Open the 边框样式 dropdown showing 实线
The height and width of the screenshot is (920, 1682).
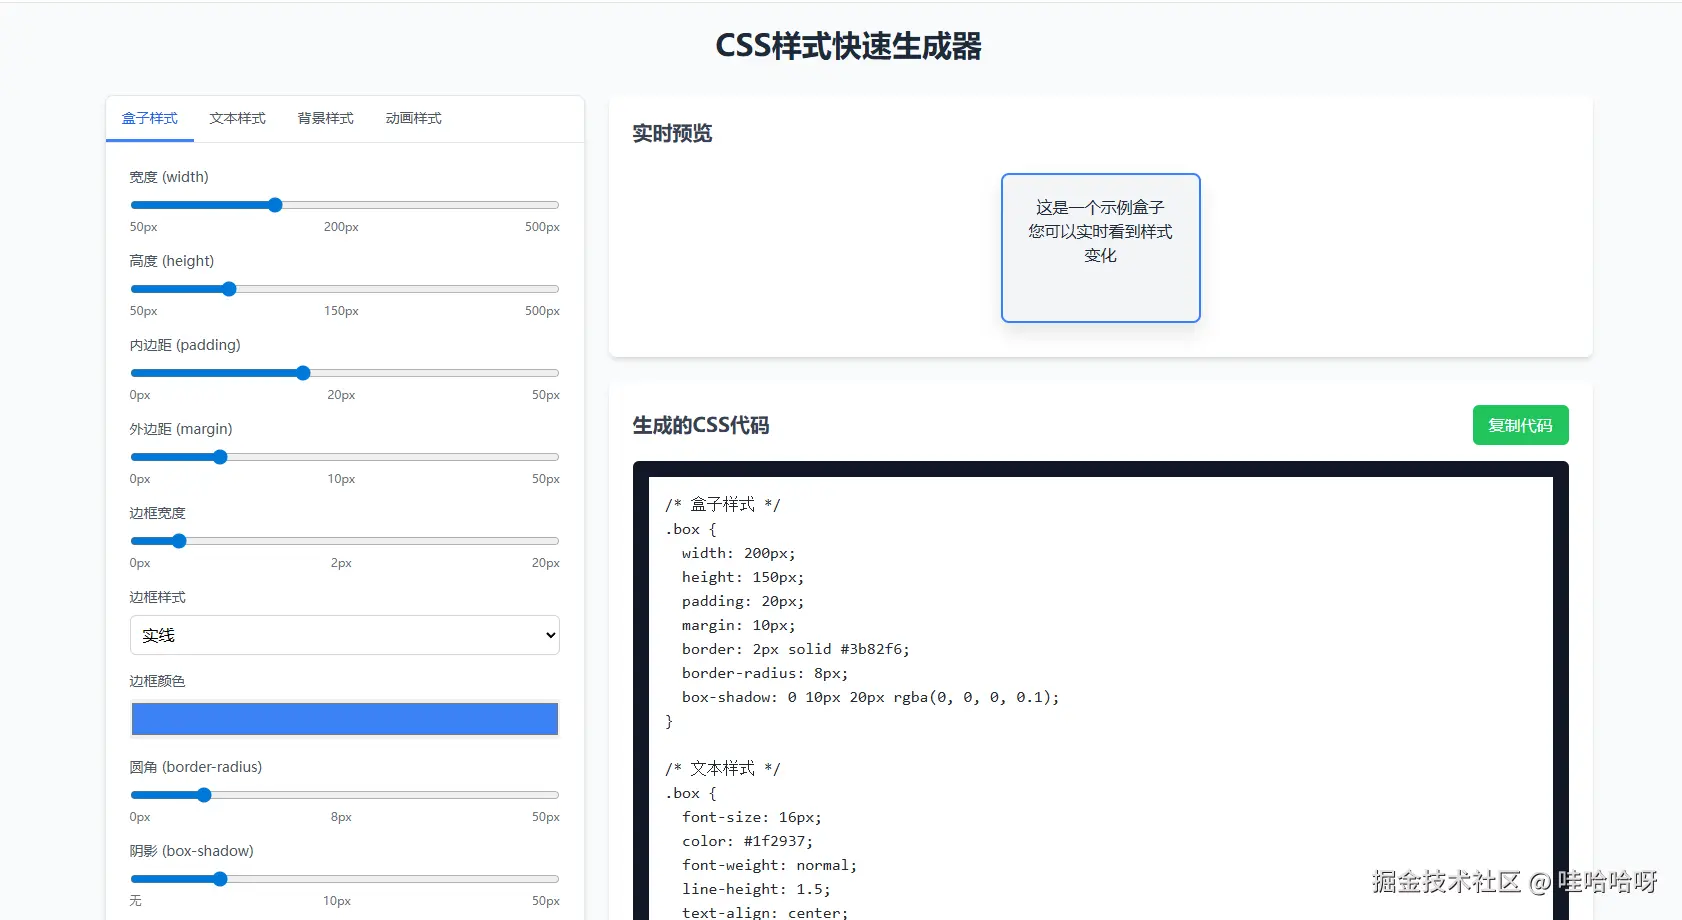(345, 635)
